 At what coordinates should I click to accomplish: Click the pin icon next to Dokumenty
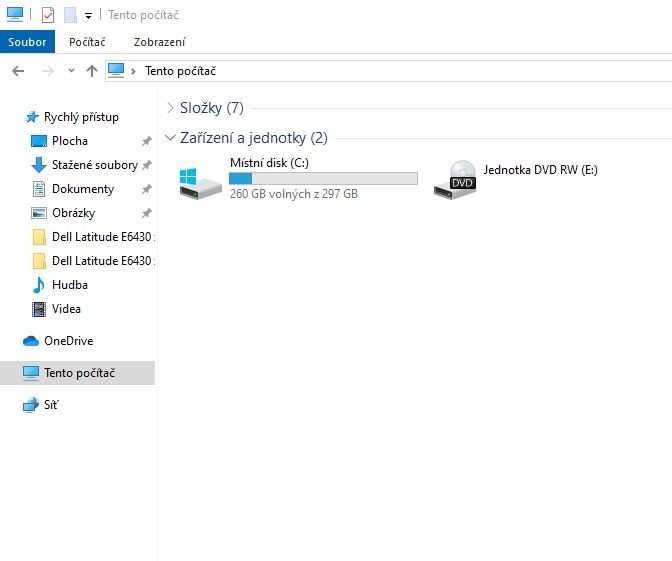(x=147, y=189)
